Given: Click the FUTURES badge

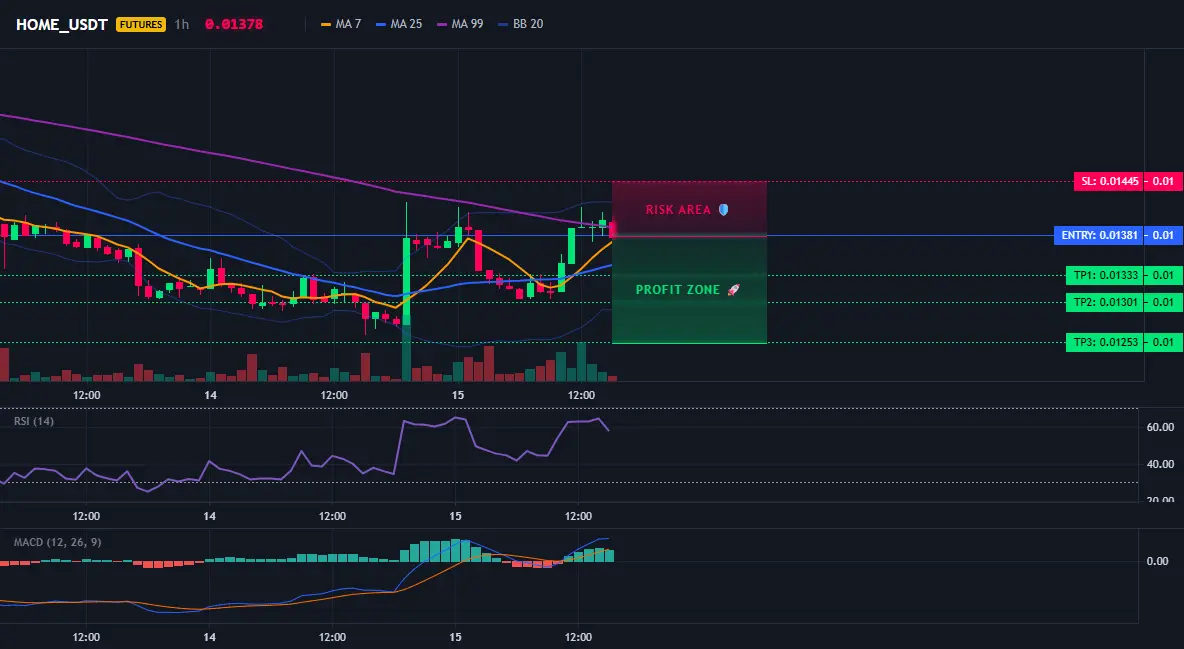Looking at the screenshot, I should pos(140,24).
